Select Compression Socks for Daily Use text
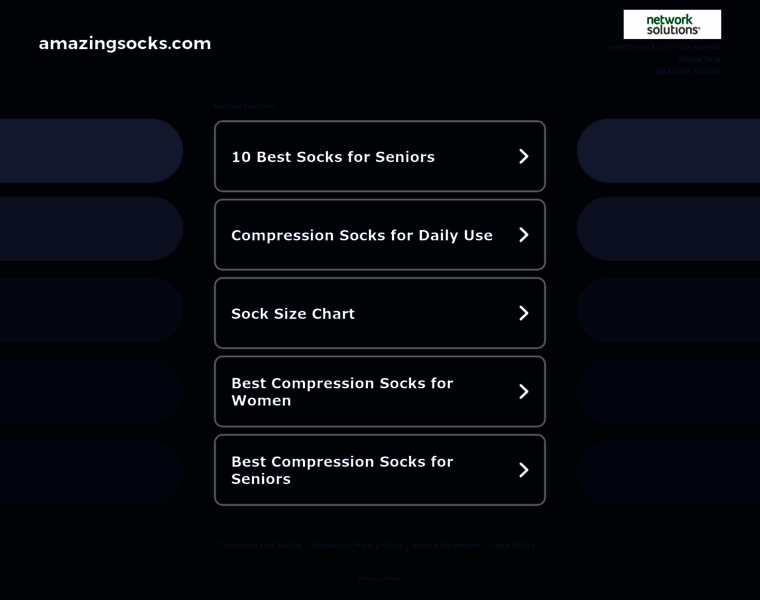This screenshot has height=600, width=760. click(362, 235)
